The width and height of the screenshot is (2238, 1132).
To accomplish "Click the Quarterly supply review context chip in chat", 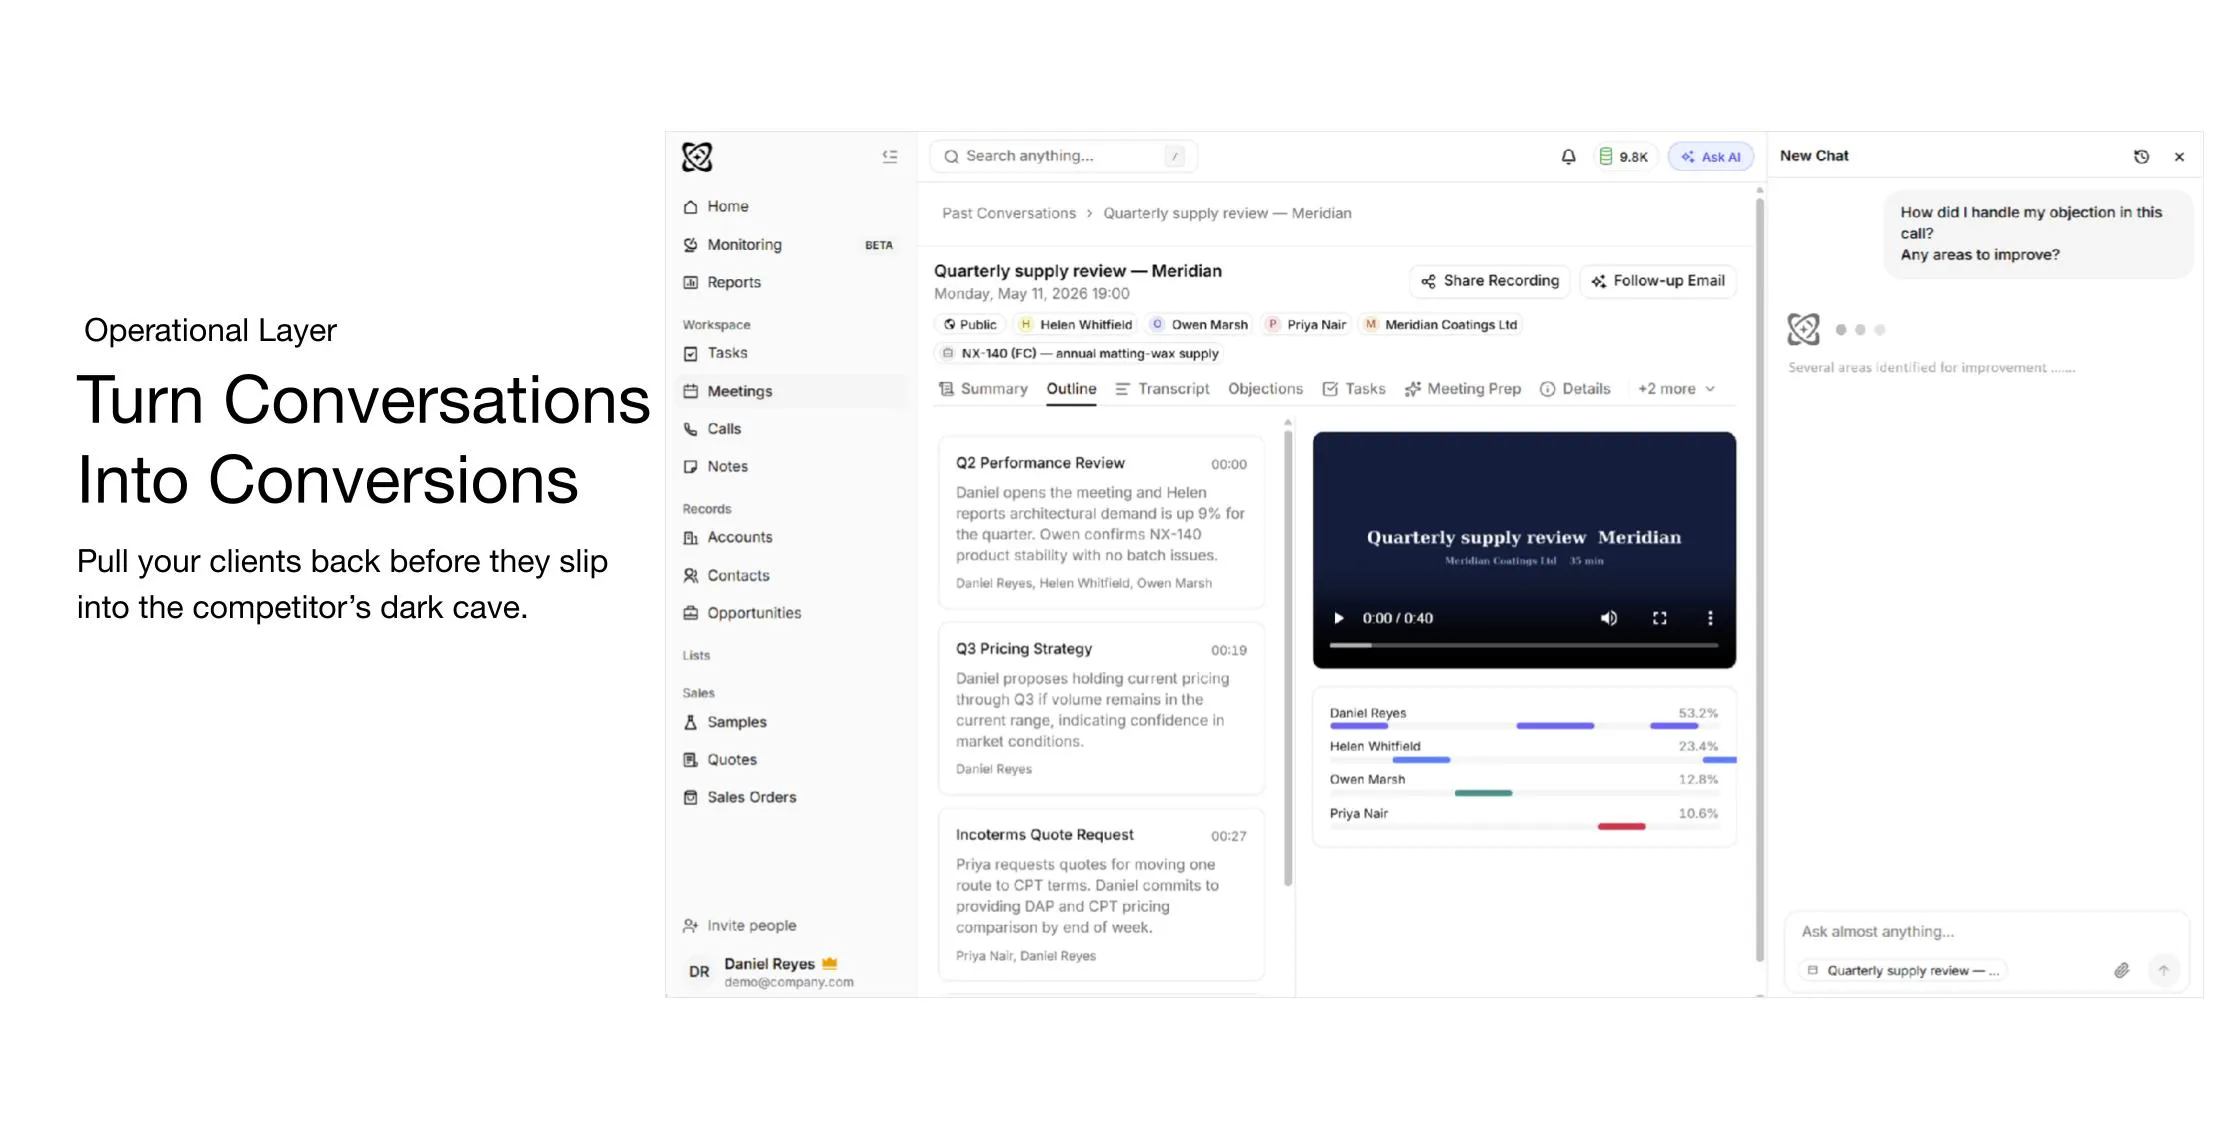I will point(1903,971).
